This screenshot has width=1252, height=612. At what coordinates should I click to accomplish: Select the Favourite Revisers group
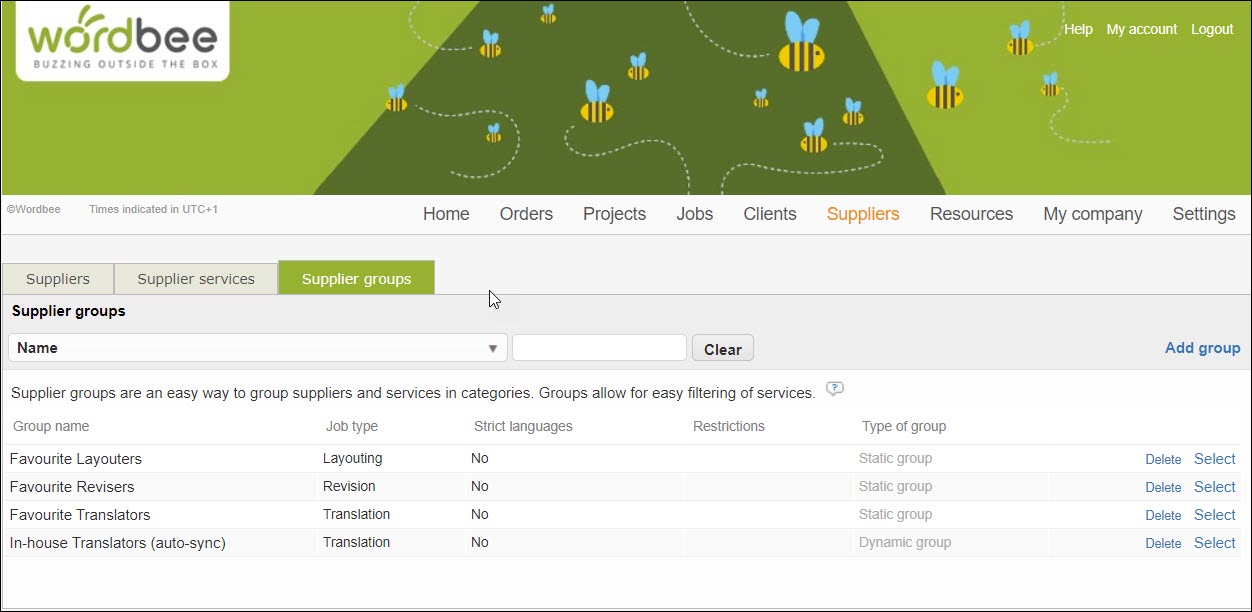[1214, 487]
